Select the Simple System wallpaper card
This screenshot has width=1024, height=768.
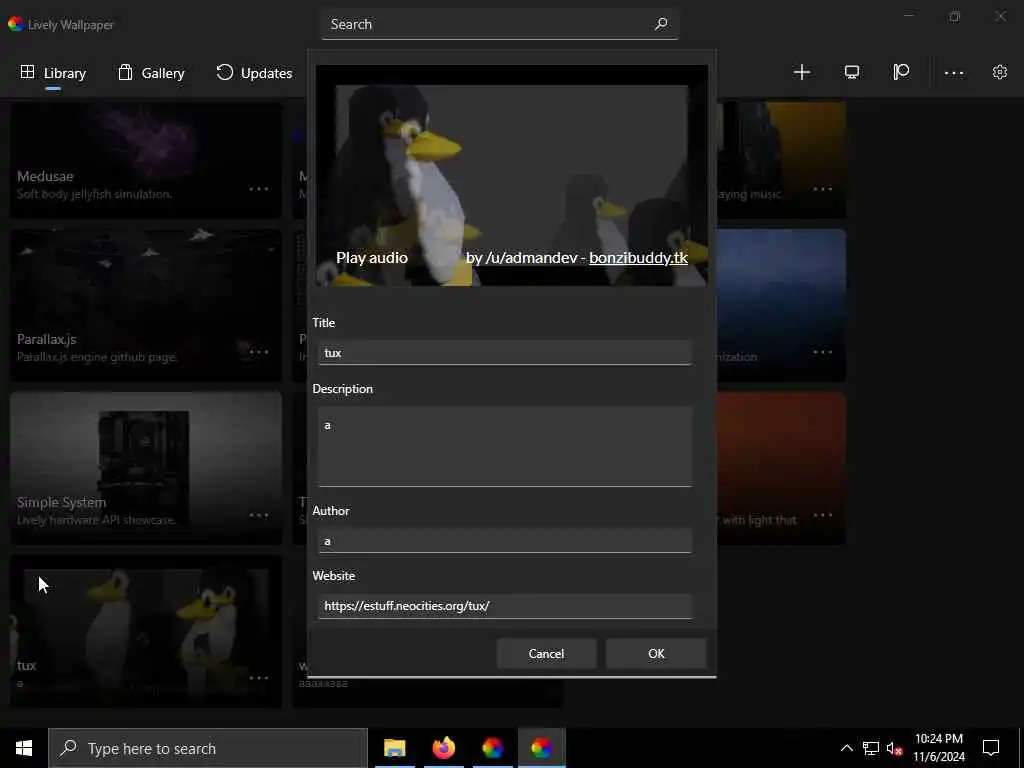146,468
